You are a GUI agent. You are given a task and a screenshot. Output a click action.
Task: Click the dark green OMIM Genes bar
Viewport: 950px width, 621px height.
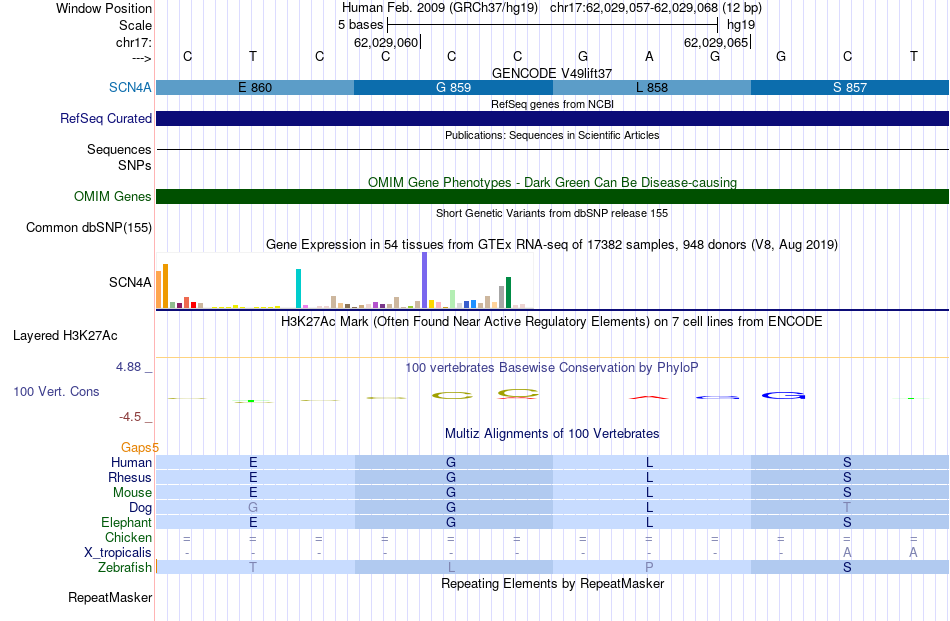pos(553,196)
